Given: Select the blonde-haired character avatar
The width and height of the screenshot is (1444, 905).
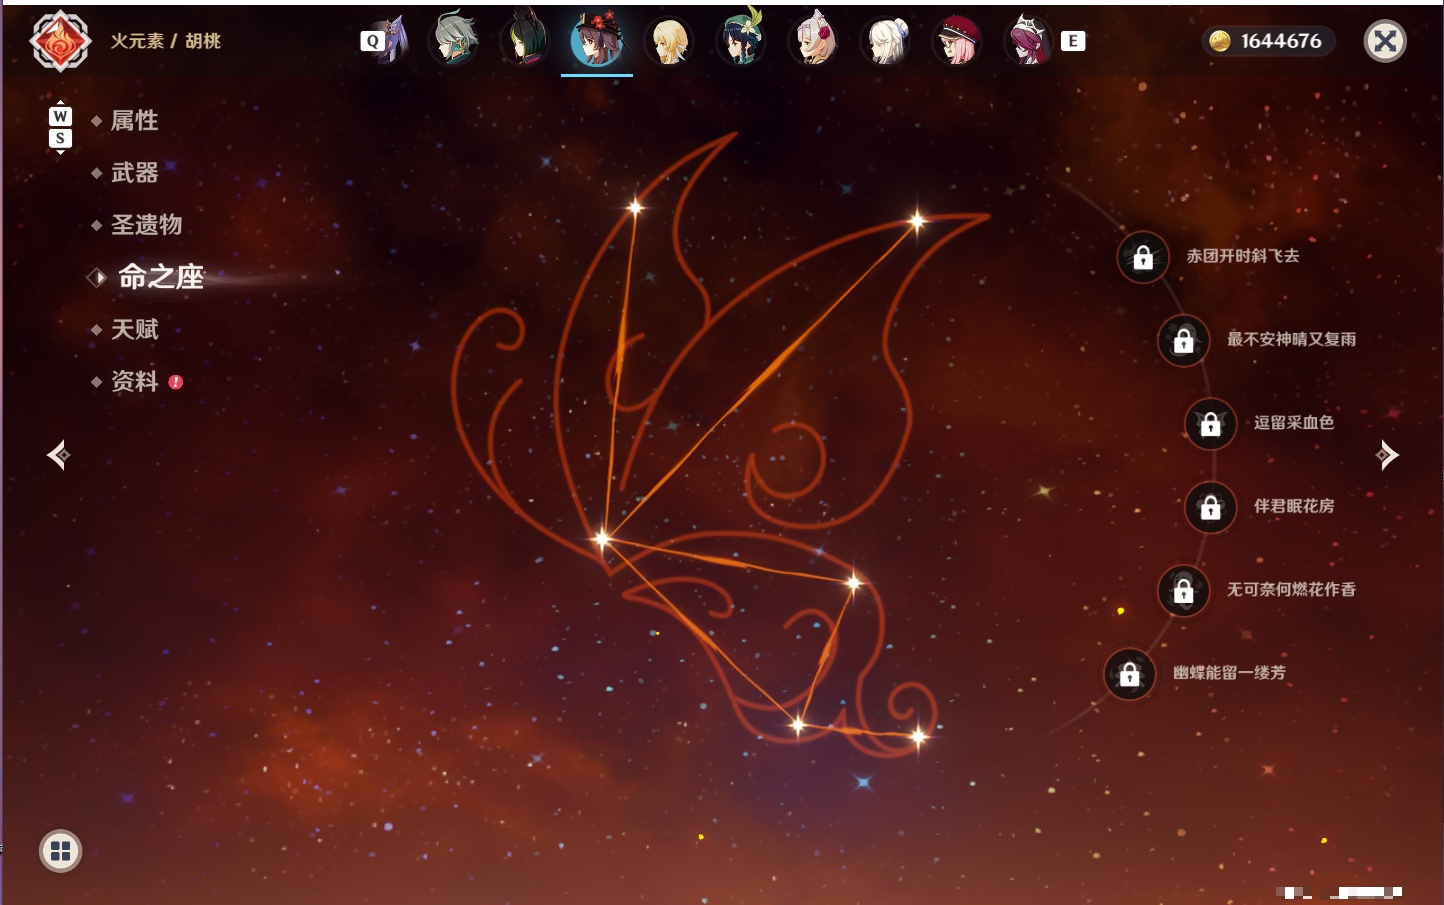Looking at the screenshot, I should coord(669,41).
